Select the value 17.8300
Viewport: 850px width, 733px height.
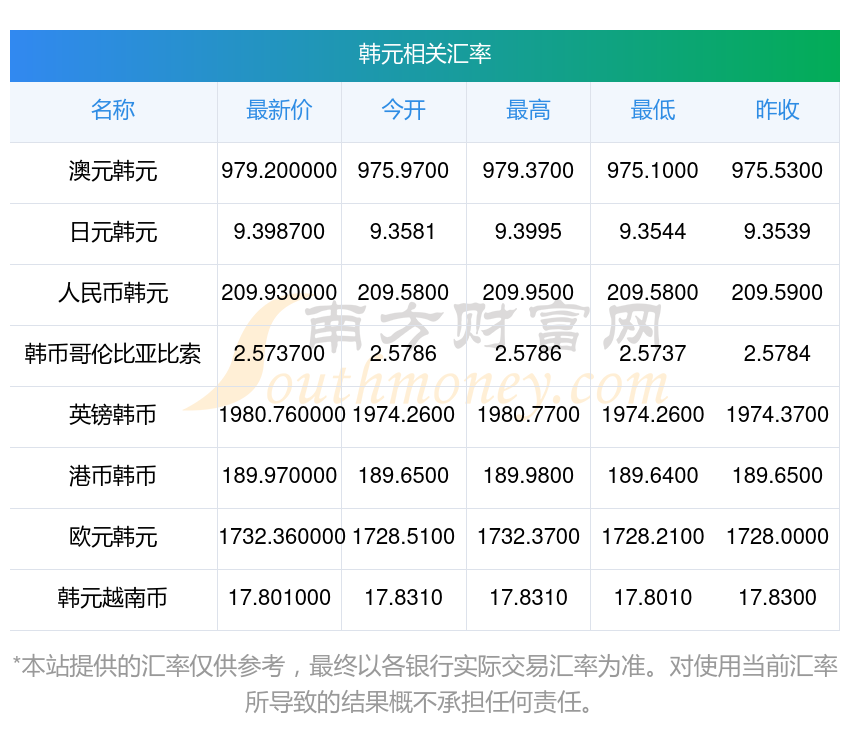pyautogui.click(x=777, y=598)
